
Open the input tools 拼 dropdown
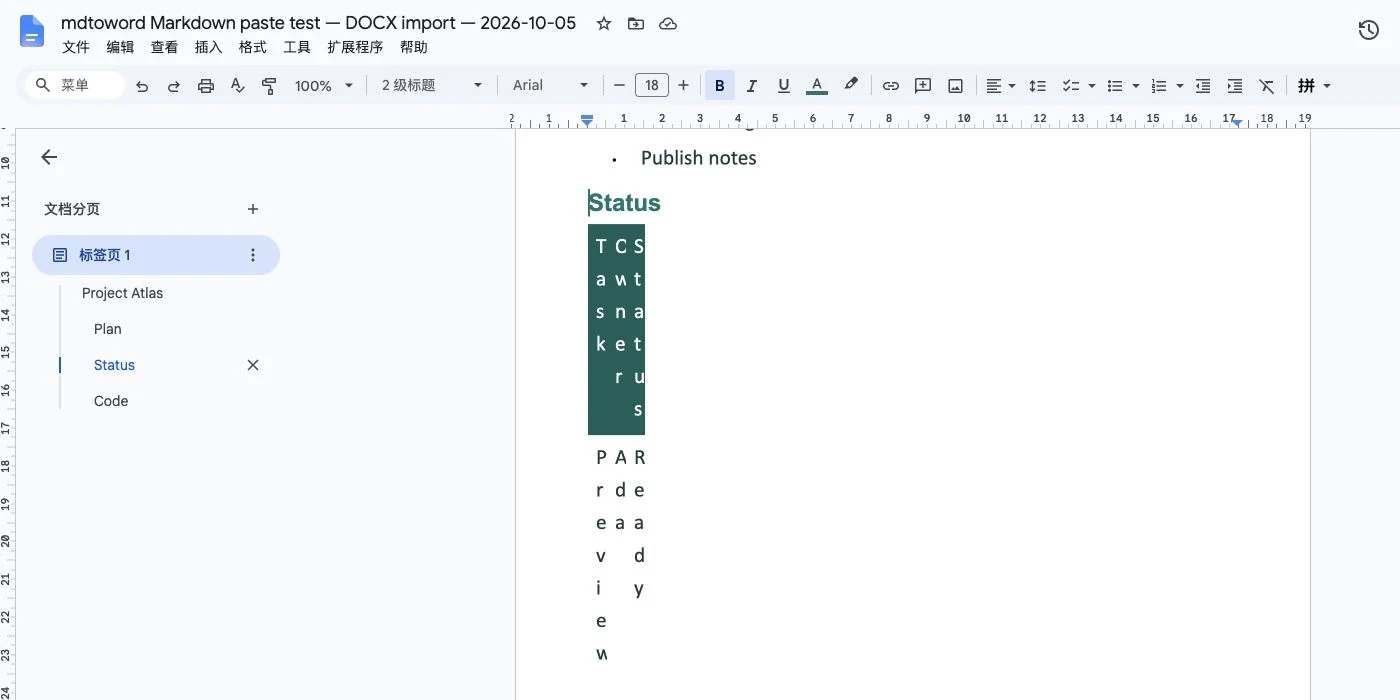(1314, 86)
